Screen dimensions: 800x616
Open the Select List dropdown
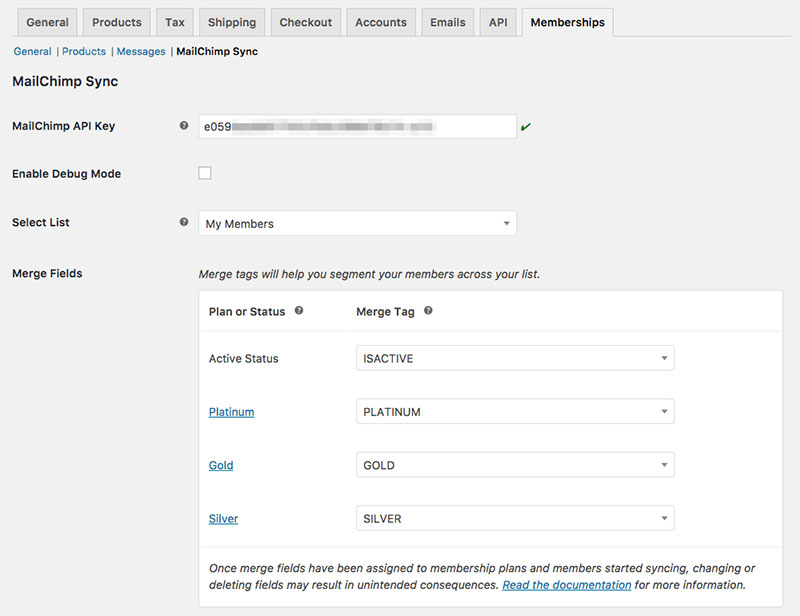pos(357,223)
